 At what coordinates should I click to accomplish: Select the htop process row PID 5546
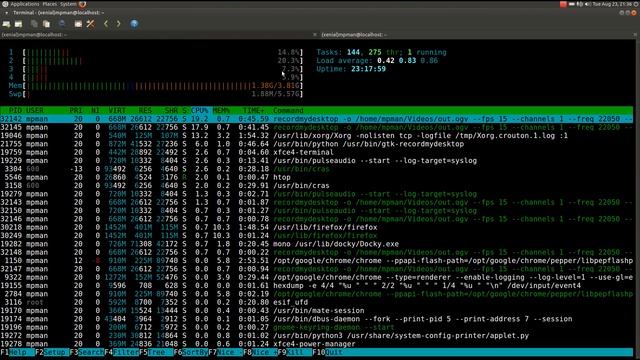tap(316, 177)
